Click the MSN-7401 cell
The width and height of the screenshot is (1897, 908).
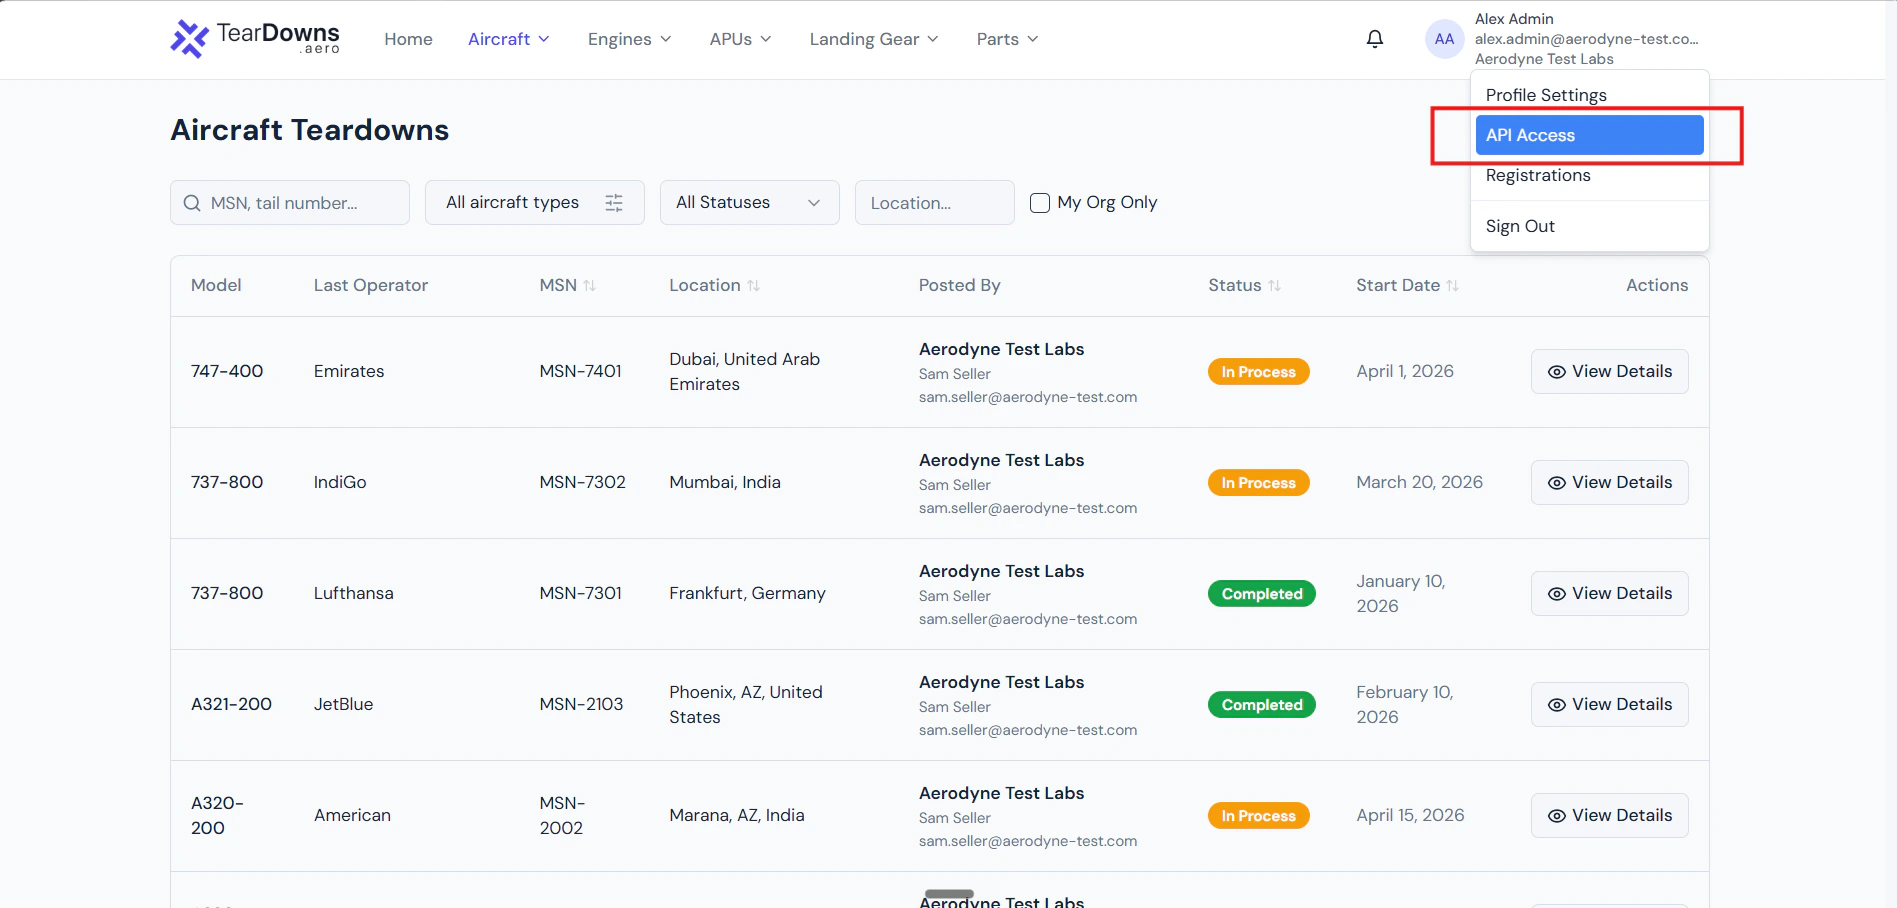click(580, 371)
